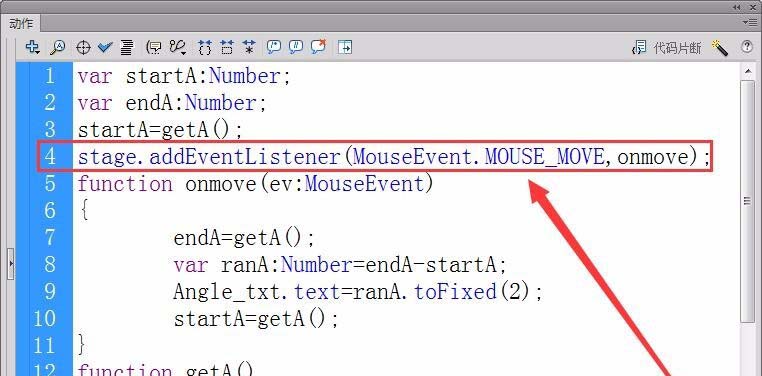This screenshot has height=376, width=762.
Task: Select the 动作 tab
Action: click(21, 23)
